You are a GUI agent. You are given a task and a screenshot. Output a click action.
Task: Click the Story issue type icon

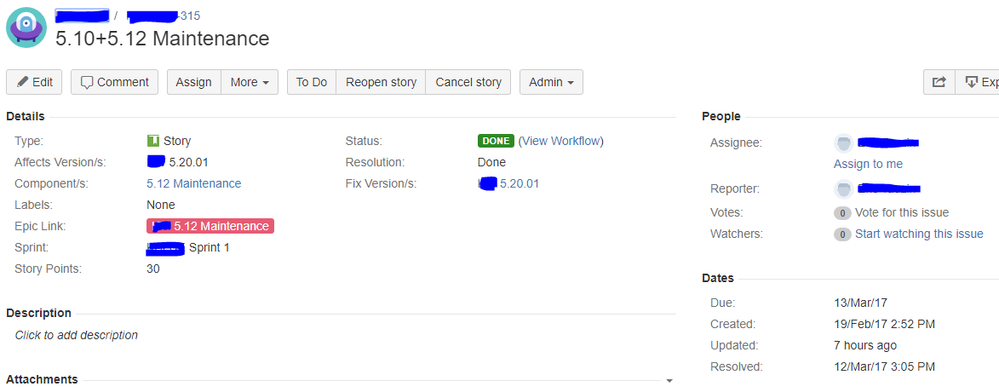tap(152, 141)
